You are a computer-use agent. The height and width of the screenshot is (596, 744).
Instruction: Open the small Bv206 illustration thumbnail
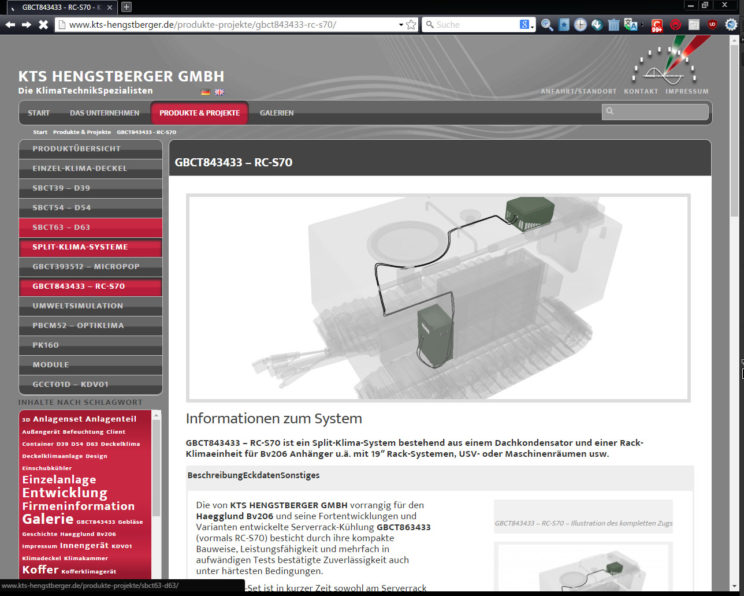point(584,567)
